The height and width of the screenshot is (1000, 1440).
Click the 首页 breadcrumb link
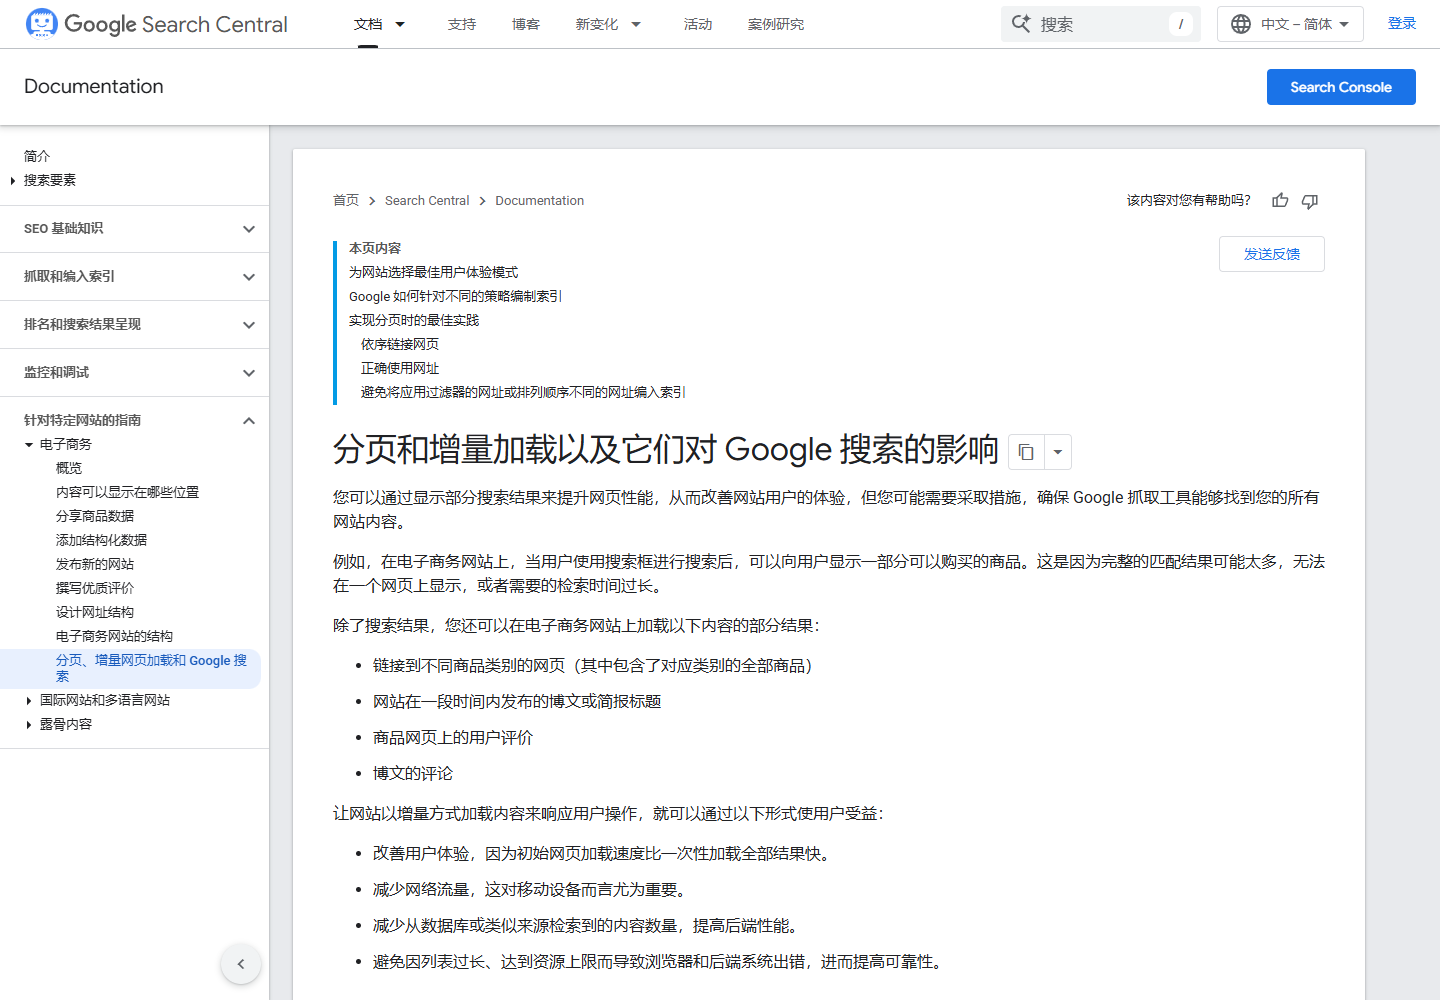click(346, 201)
